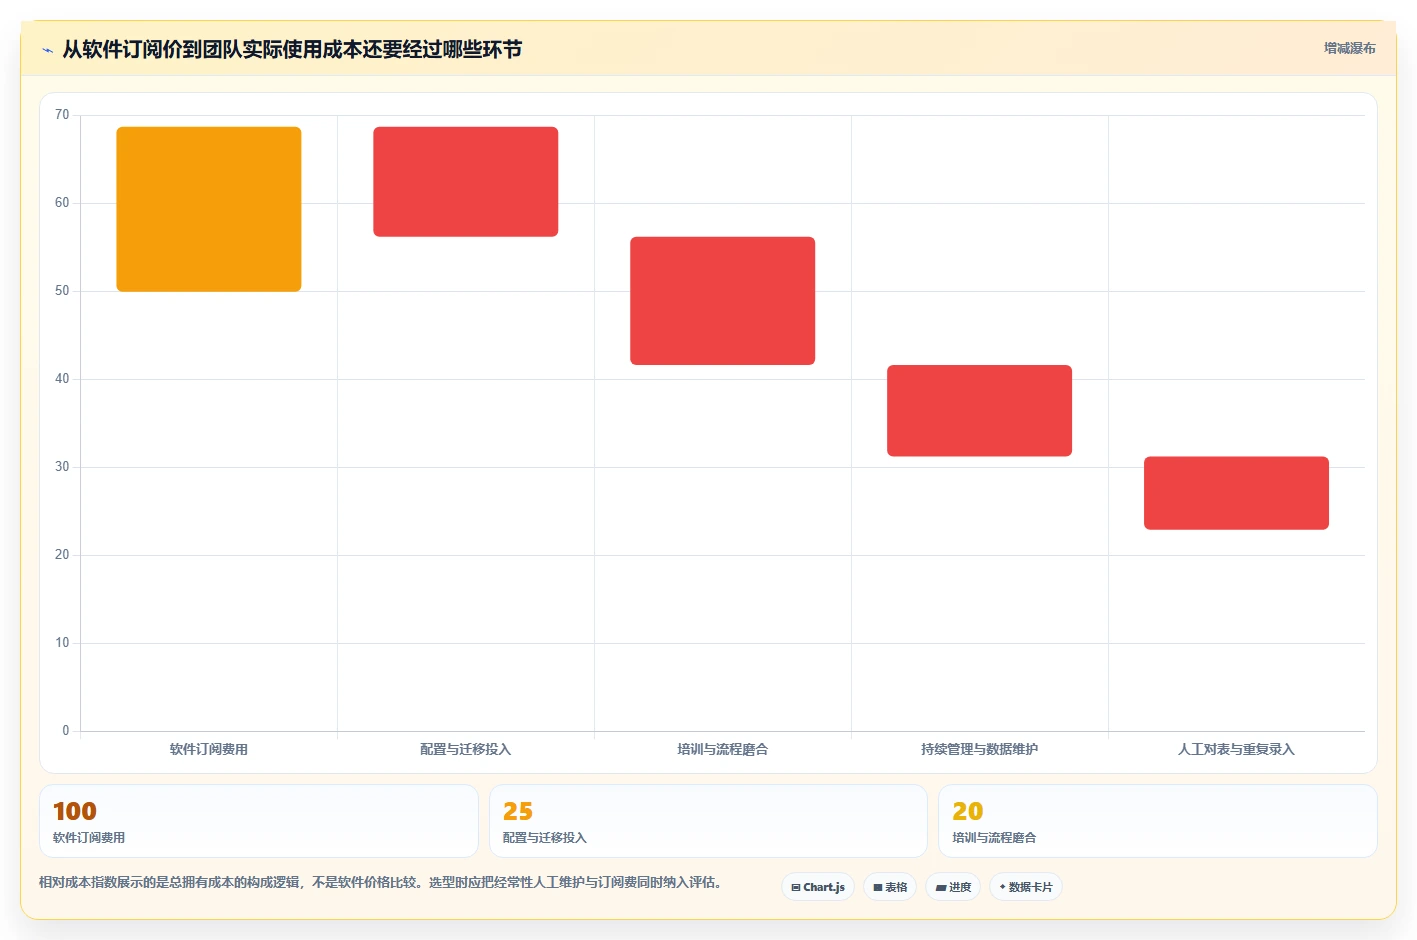Click the x-axis label 人工对表与重复录入
The image size is (1417, 940).
1236,749
